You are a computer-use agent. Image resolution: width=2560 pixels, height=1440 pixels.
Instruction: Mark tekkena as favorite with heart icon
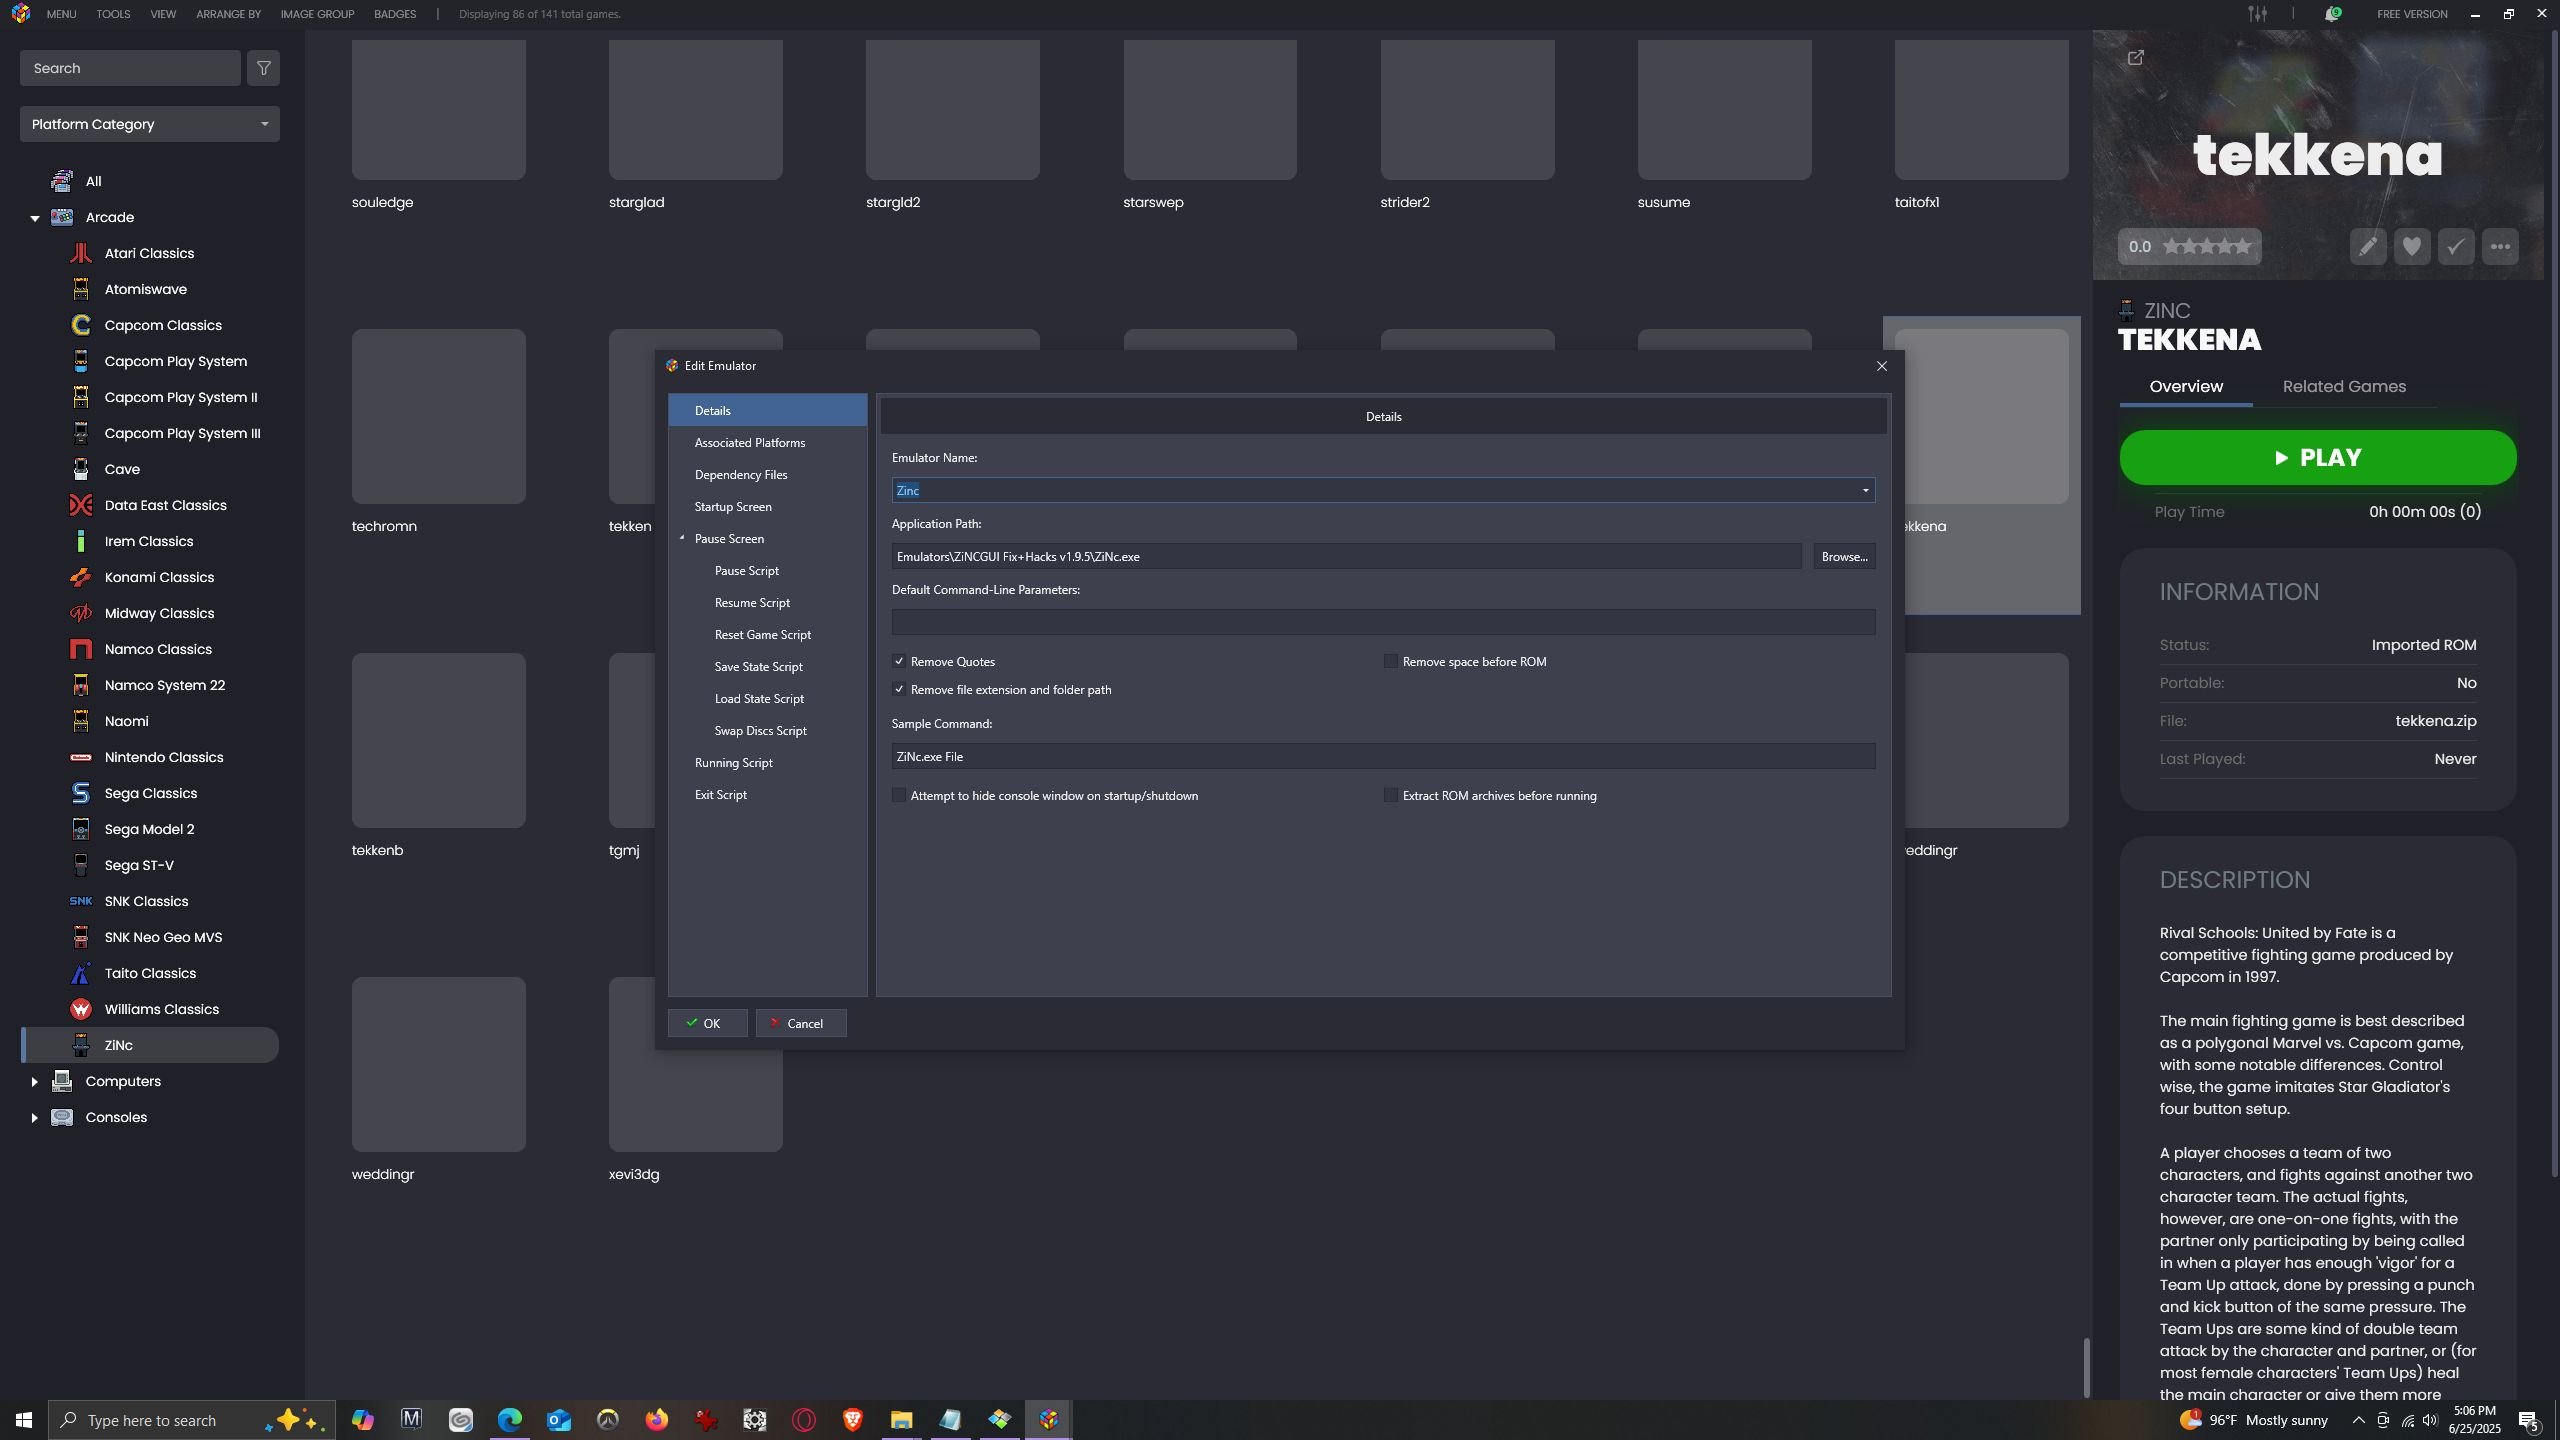click(2412, 247)
